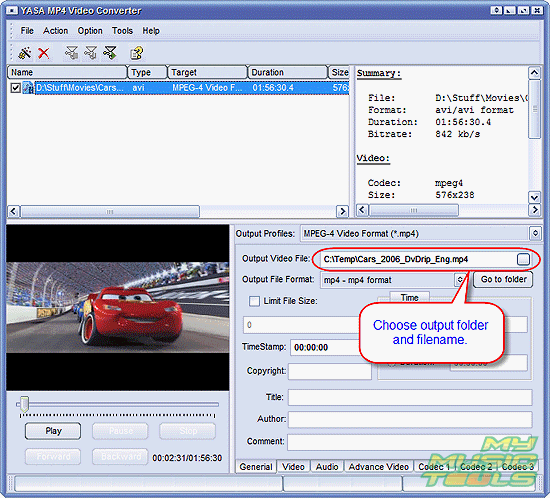
Task: Switch to the Audio tab
Action: 327,467
